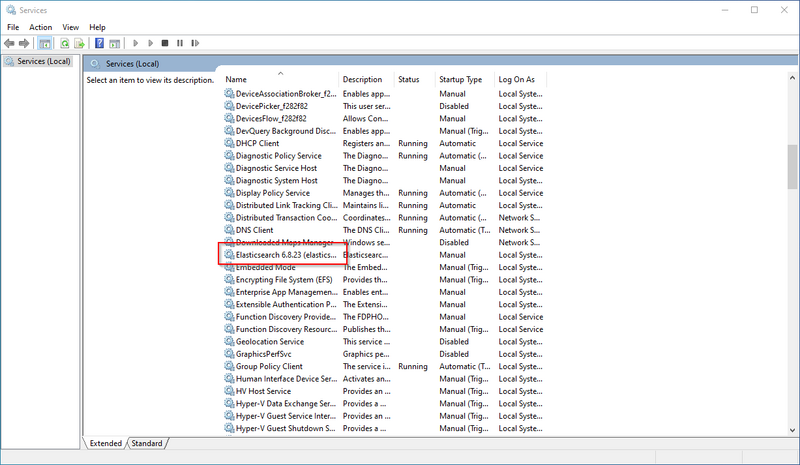The width and height of the screenshot is (800, 465).
Task: Click the vertical scrollbar's down arrow
Action: coord(792,429)
